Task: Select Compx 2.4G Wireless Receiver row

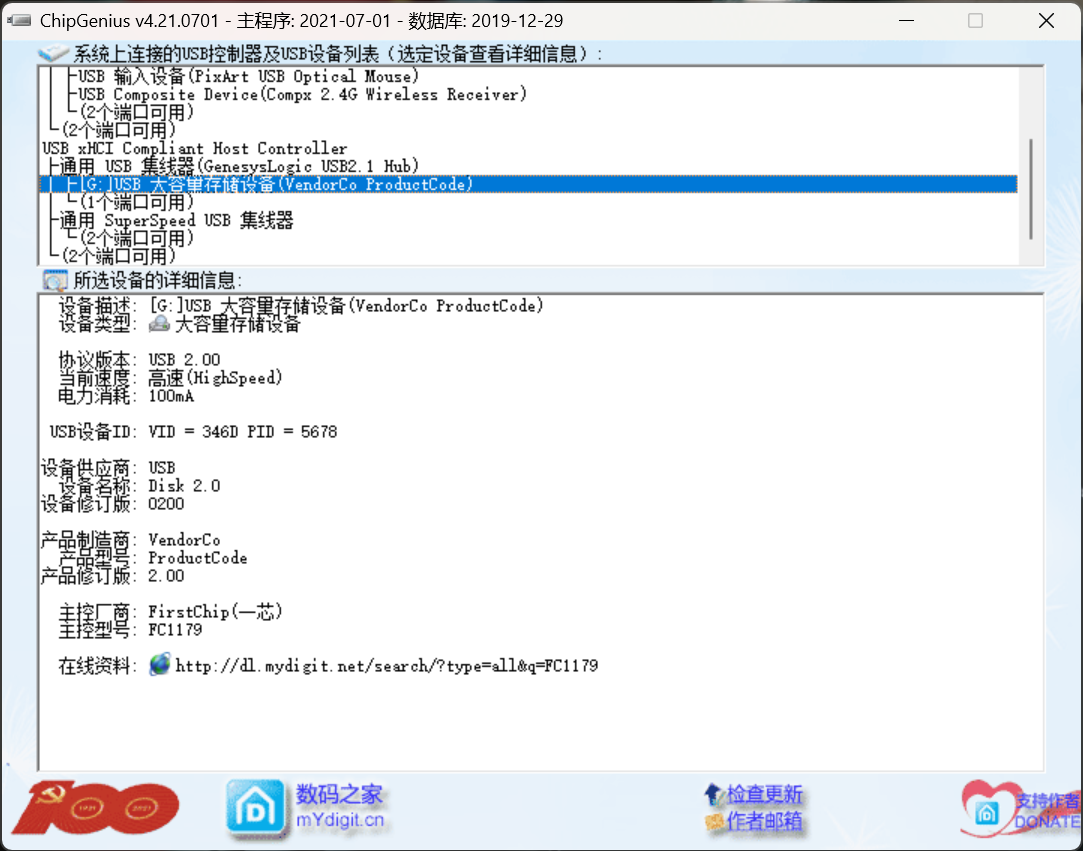Action: [x=303, y=94]
